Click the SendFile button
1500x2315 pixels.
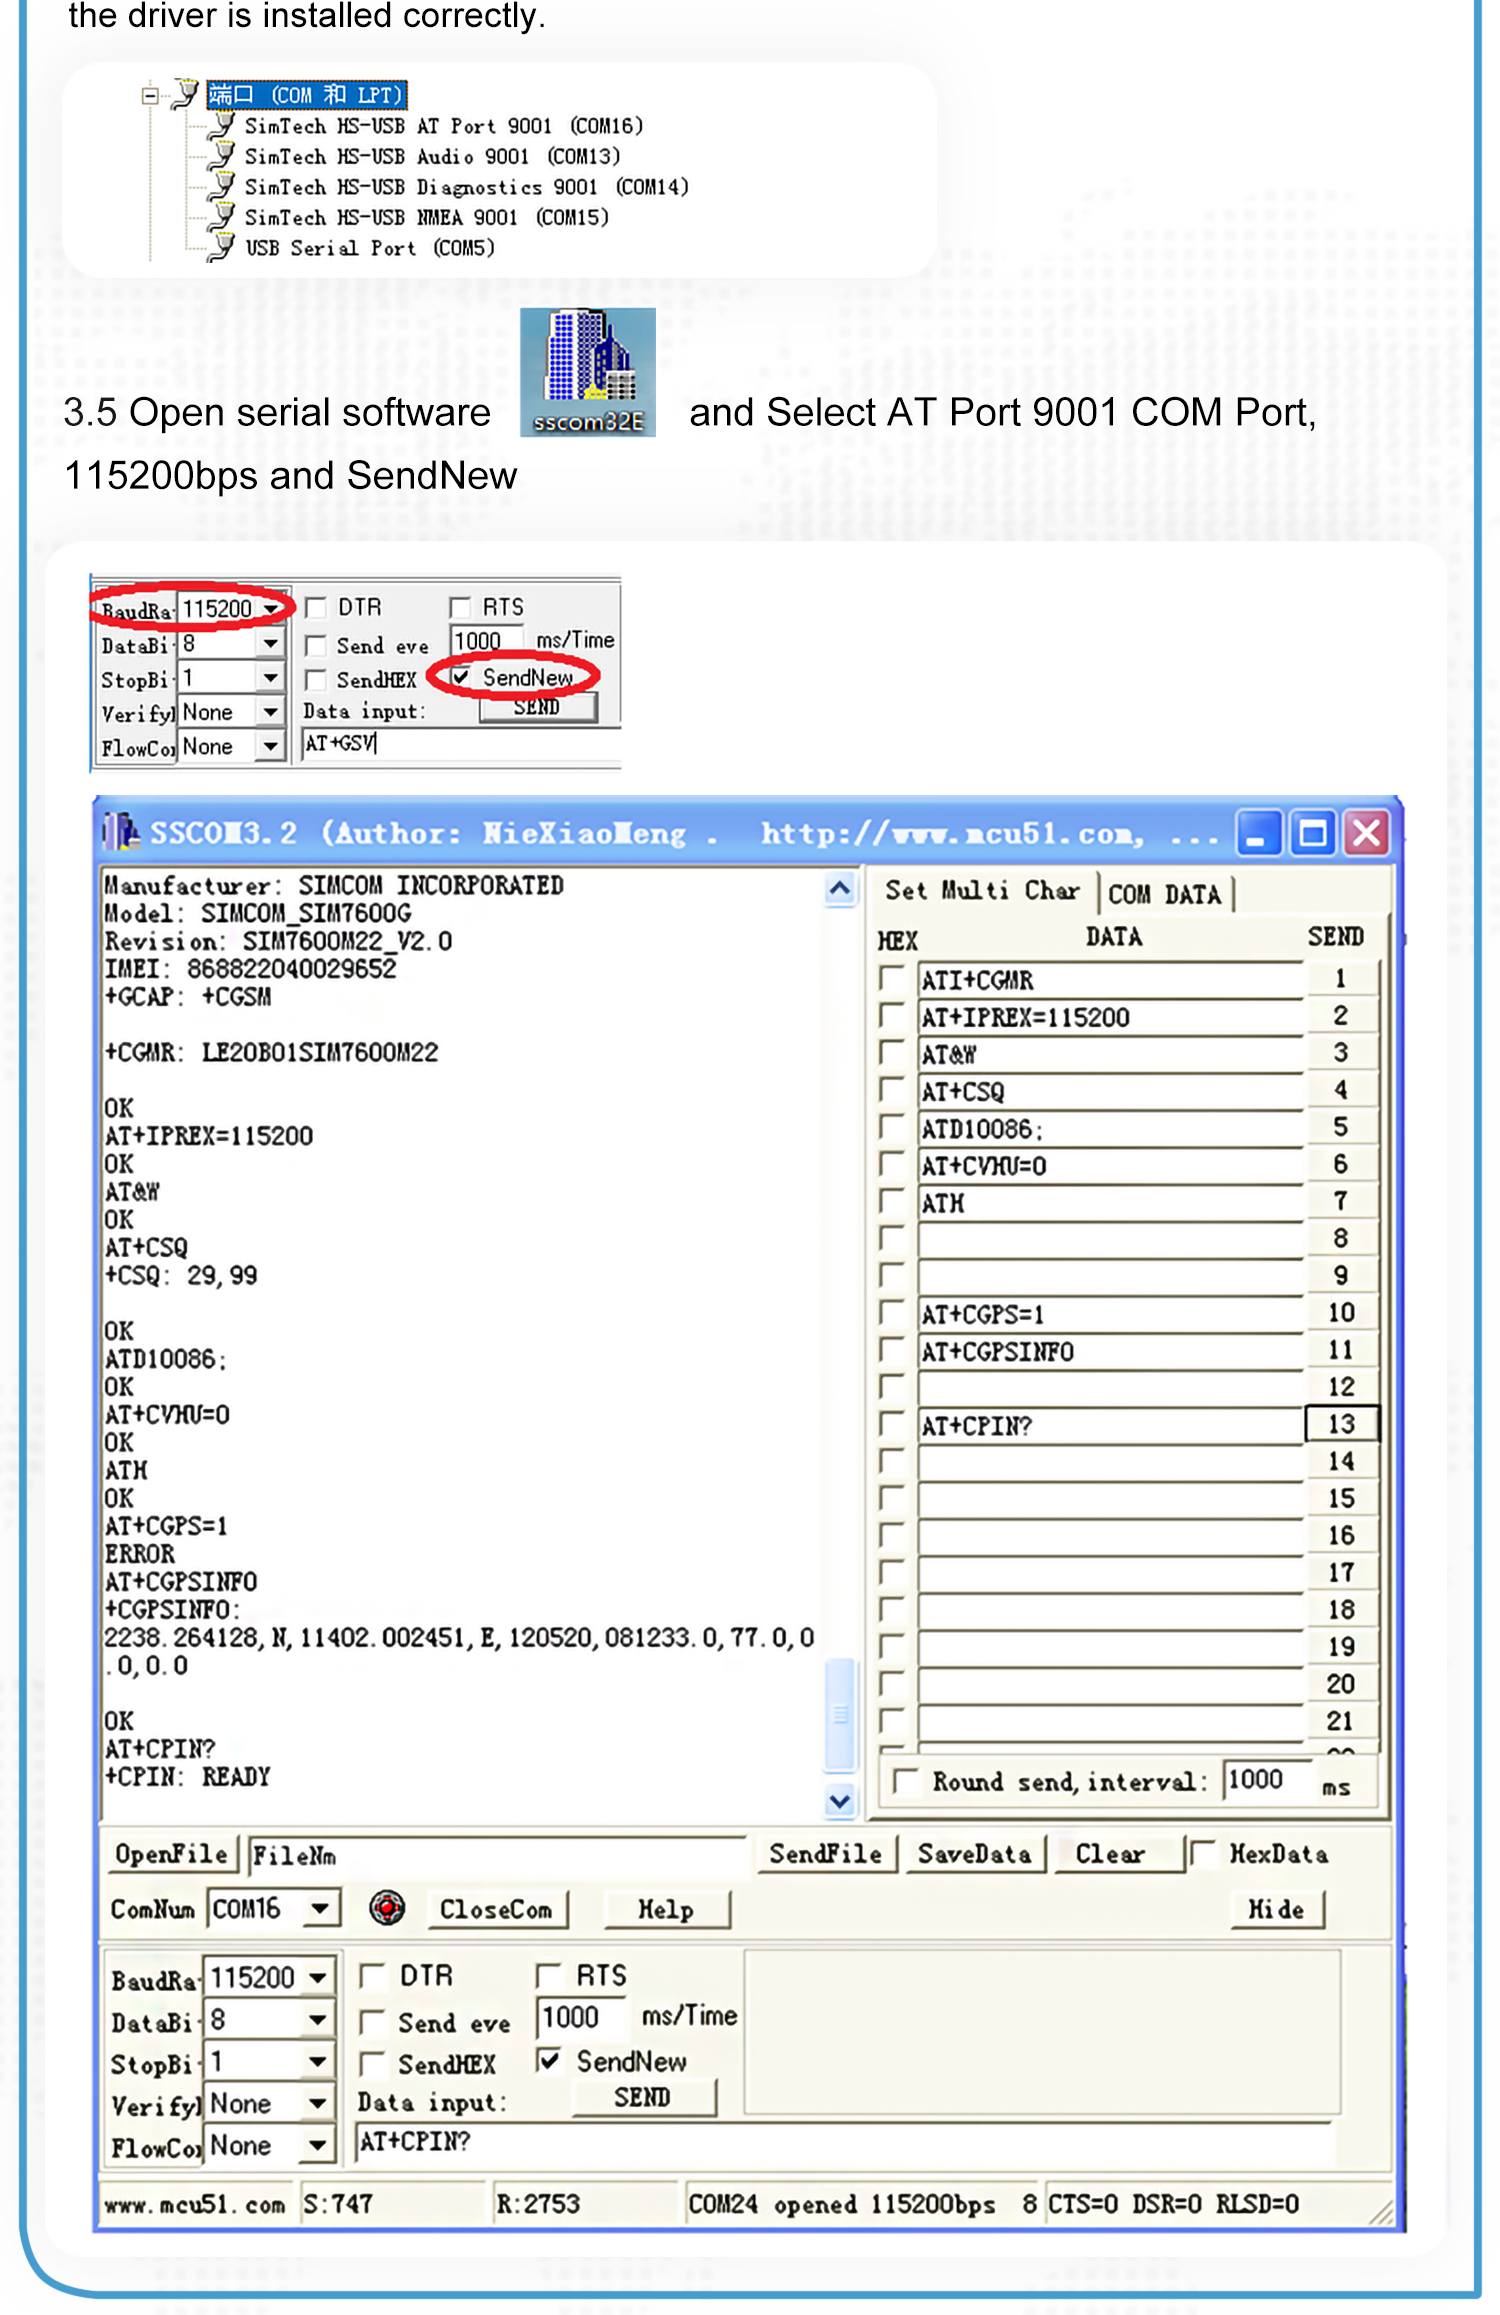(x=826, y=1854)
